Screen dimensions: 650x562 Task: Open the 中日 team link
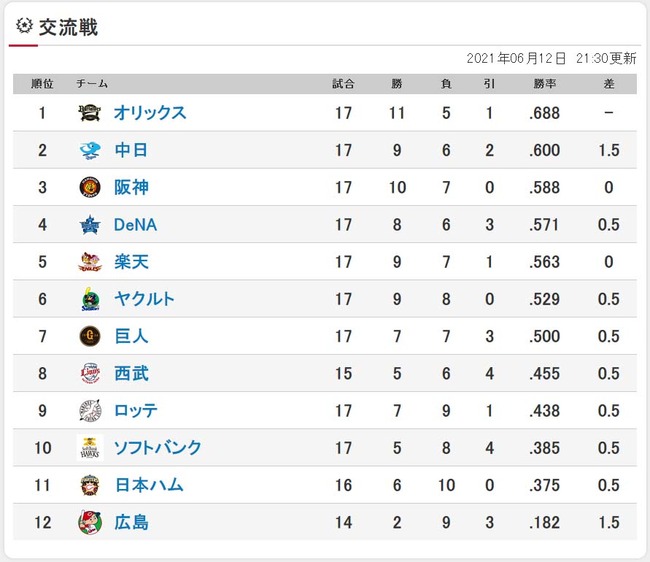(131, 151)
